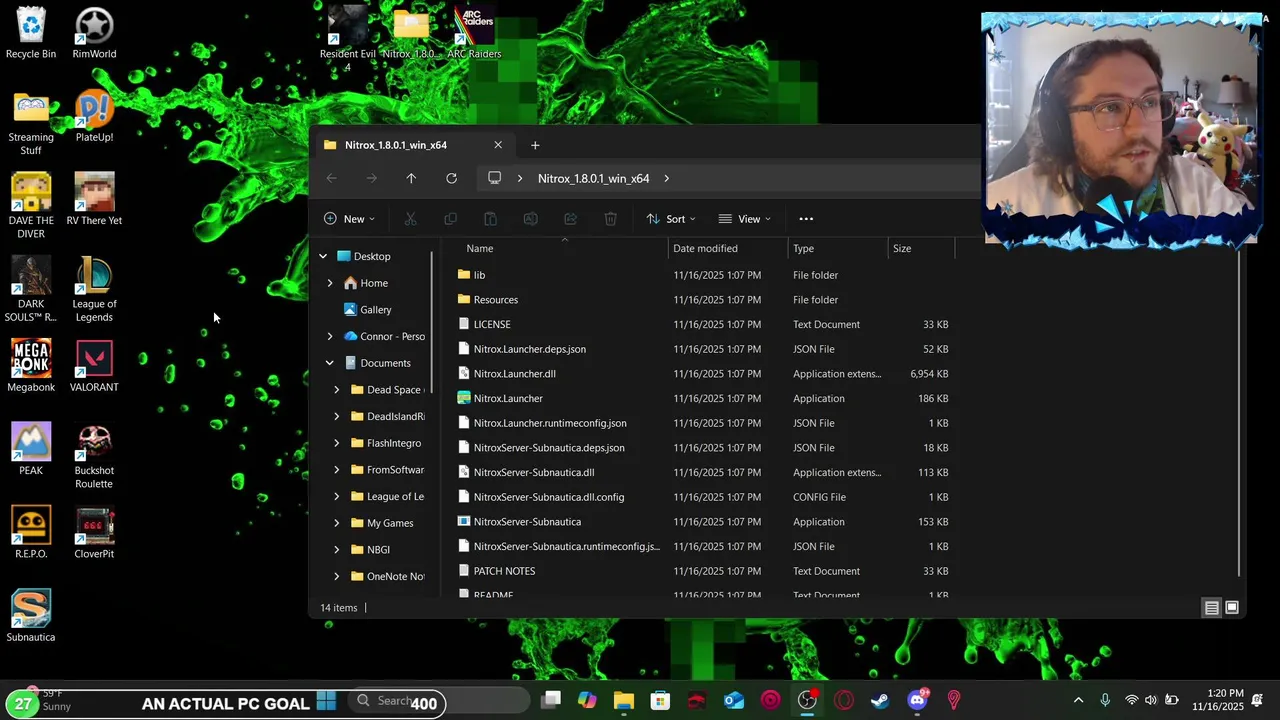Image resolution: width=1280 pixels, height=720 pixels.
Task: Switch to details view in status bar
Action: 1211,607
